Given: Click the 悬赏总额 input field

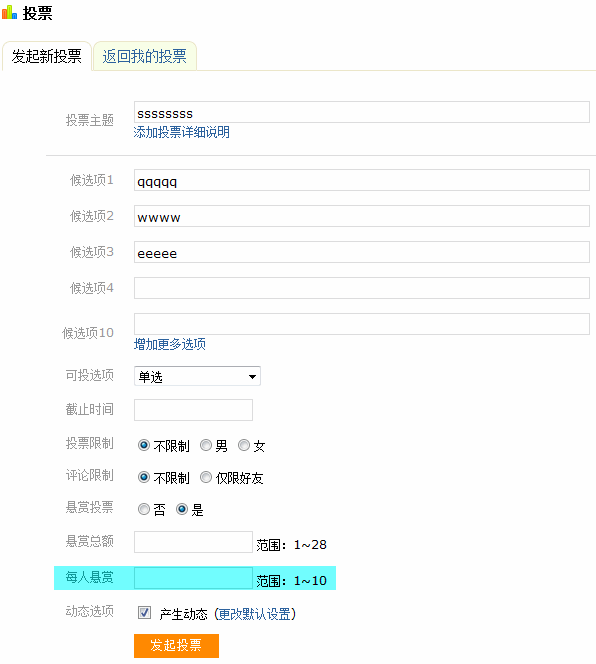Looking at the screenshot, I should 194,542.
